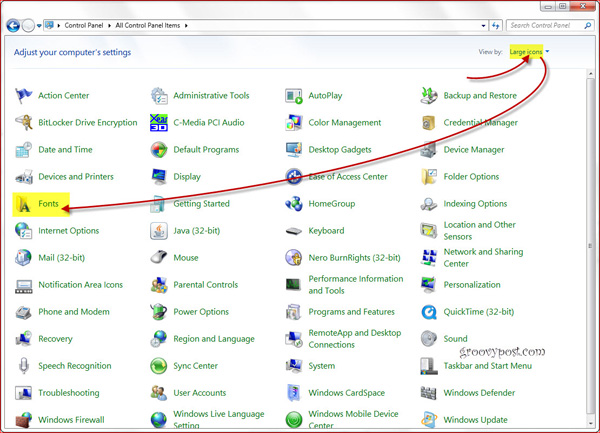This screenshot has height=433, width=600.
Task: Open the Date and Time calendar icon
Action: point(23,150)
